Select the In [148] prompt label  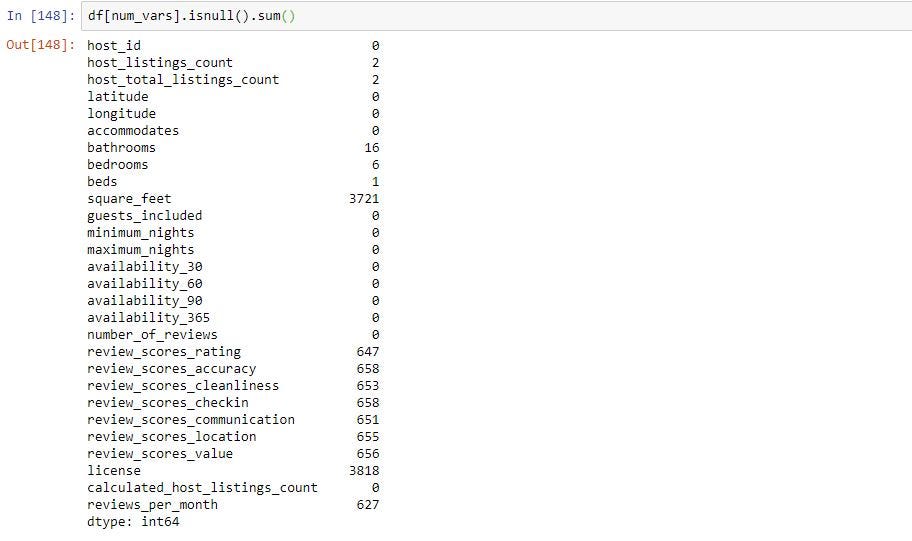(x=41, y=16)
